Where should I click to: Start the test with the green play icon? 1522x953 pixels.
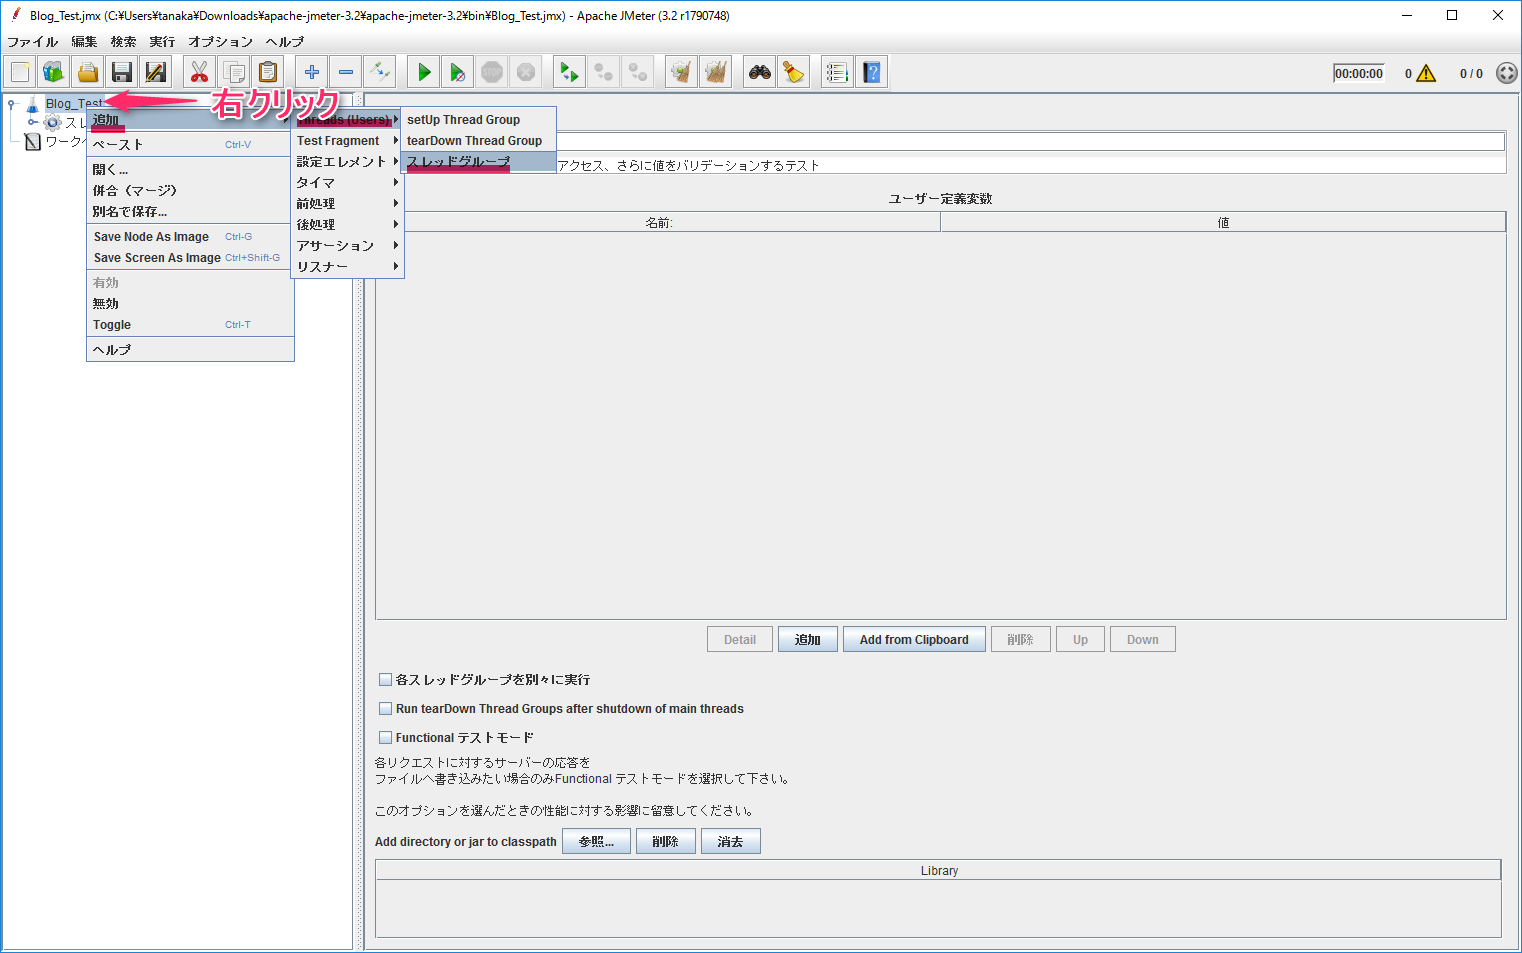(424, 72)
